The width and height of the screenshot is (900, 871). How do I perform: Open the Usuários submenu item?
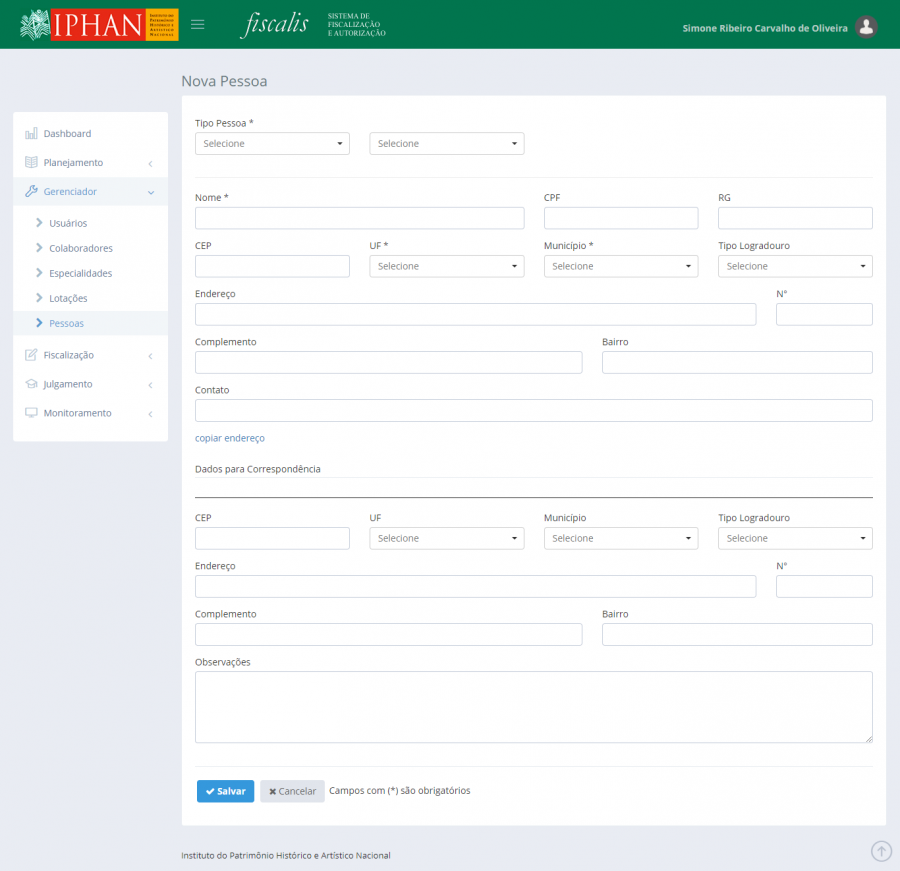pos(68,224)
